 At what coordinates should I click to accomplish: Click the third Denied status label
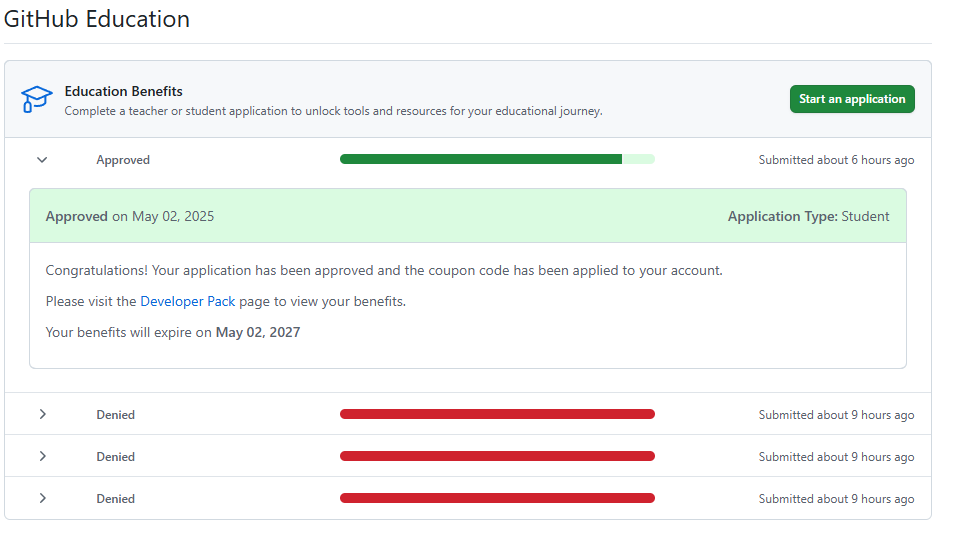coord(115,499)
